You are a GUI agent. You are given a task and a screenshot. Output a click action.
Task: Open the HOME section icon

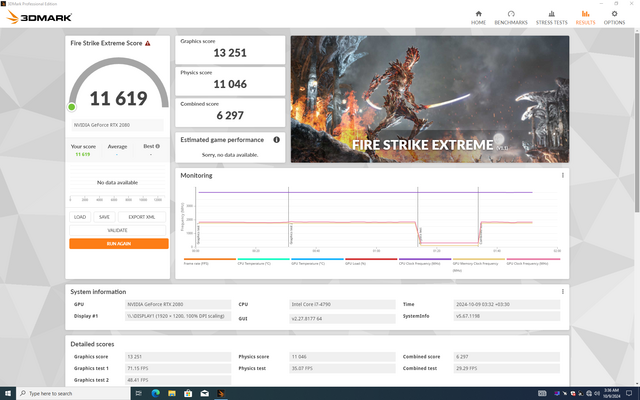pos(478,14)
